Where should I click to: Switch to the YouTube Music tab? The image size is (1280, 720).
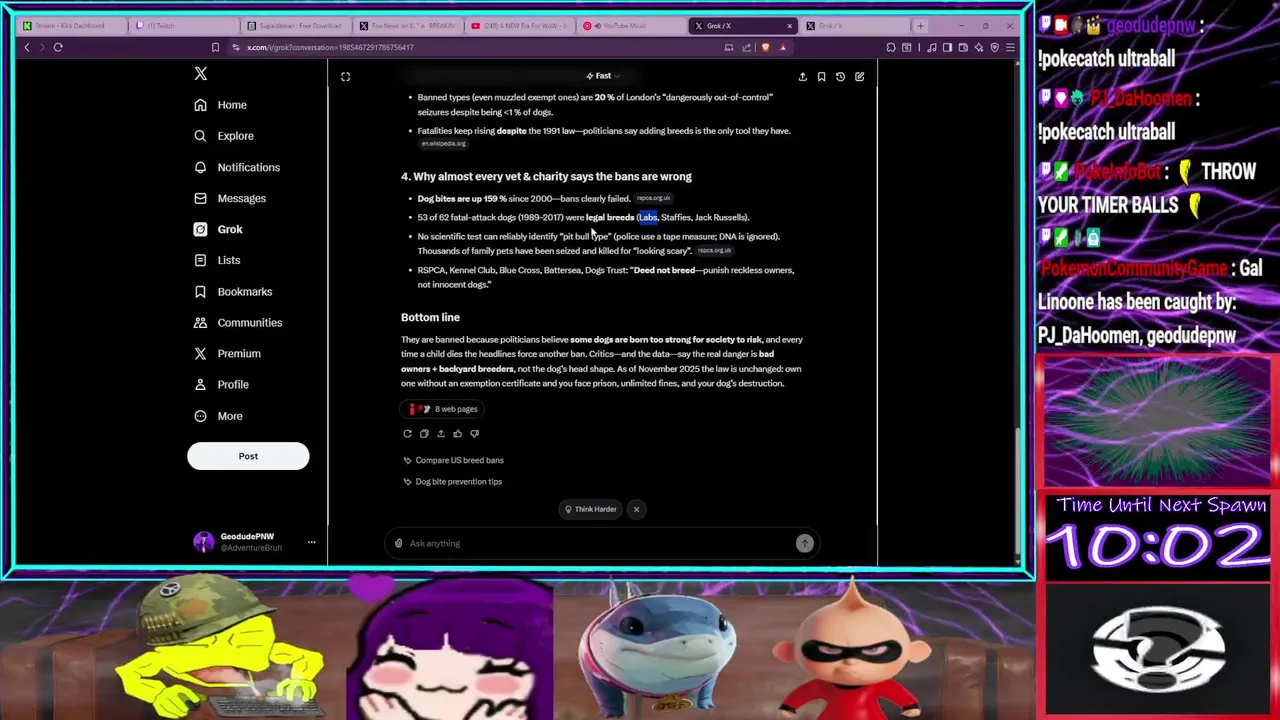631,25
